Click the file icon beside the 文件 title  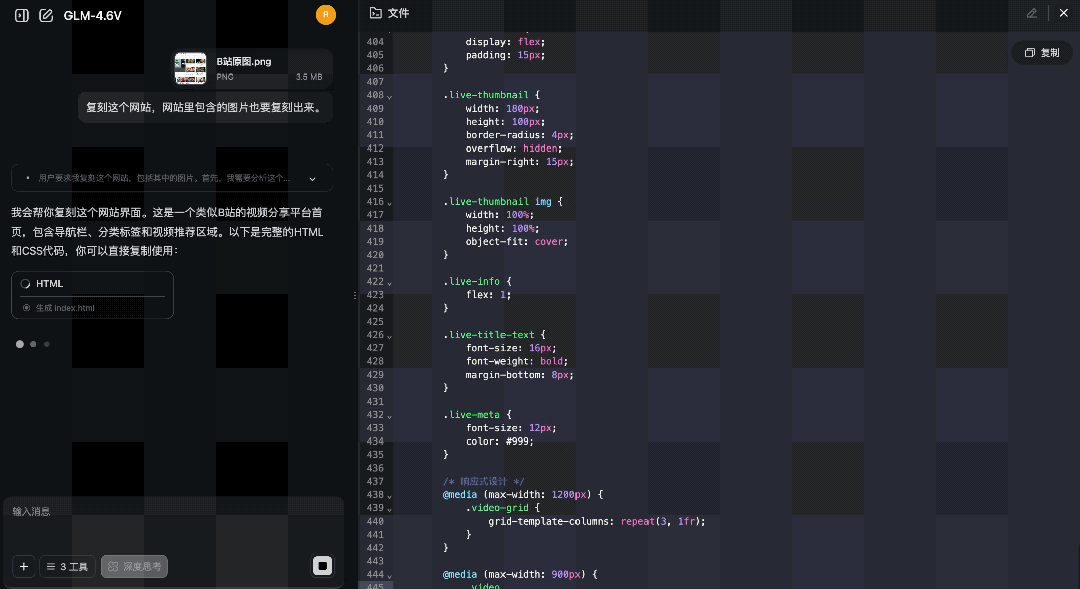375,13
